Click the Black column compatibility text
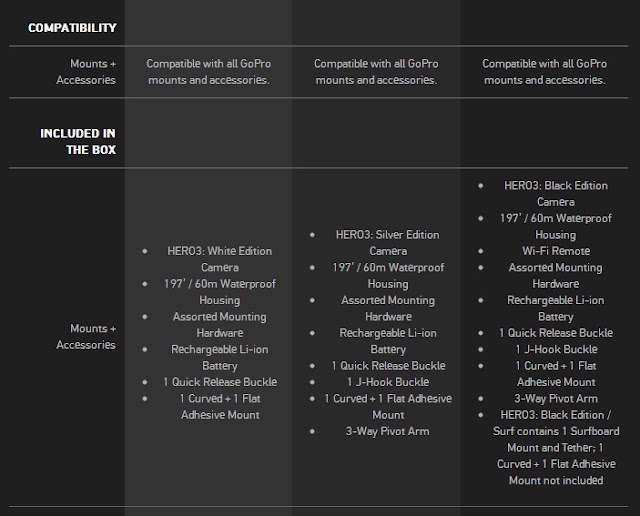The height and width of the screenshot is (516, 640). pyautogui.click(x=544, y=72)
